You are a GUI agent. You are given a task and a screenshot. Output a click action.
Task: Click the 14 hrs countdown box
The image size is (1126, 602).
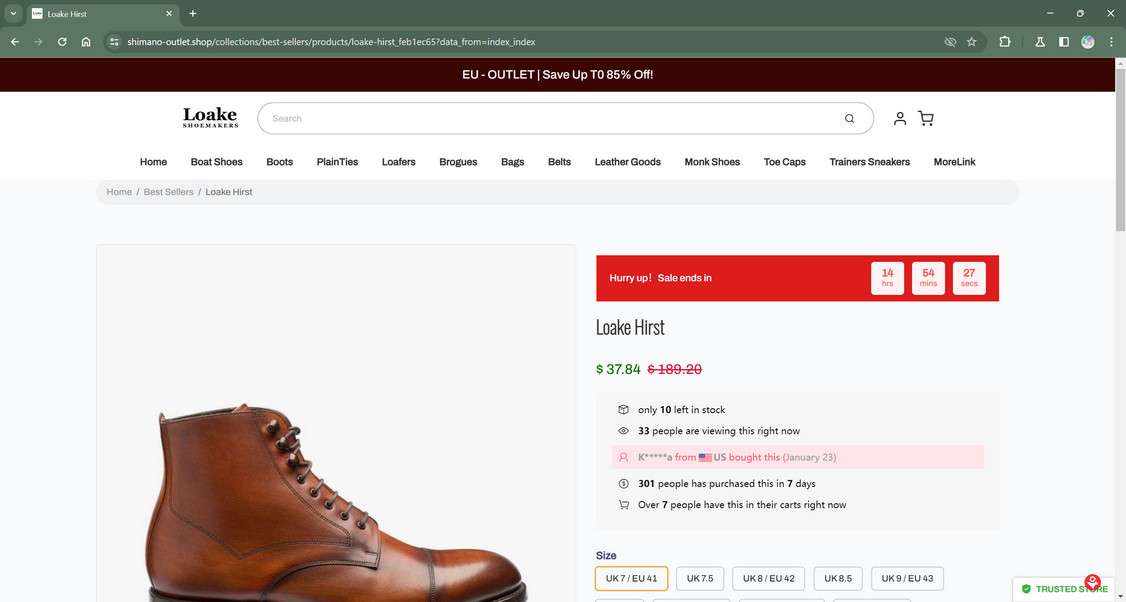click(888, 278)
